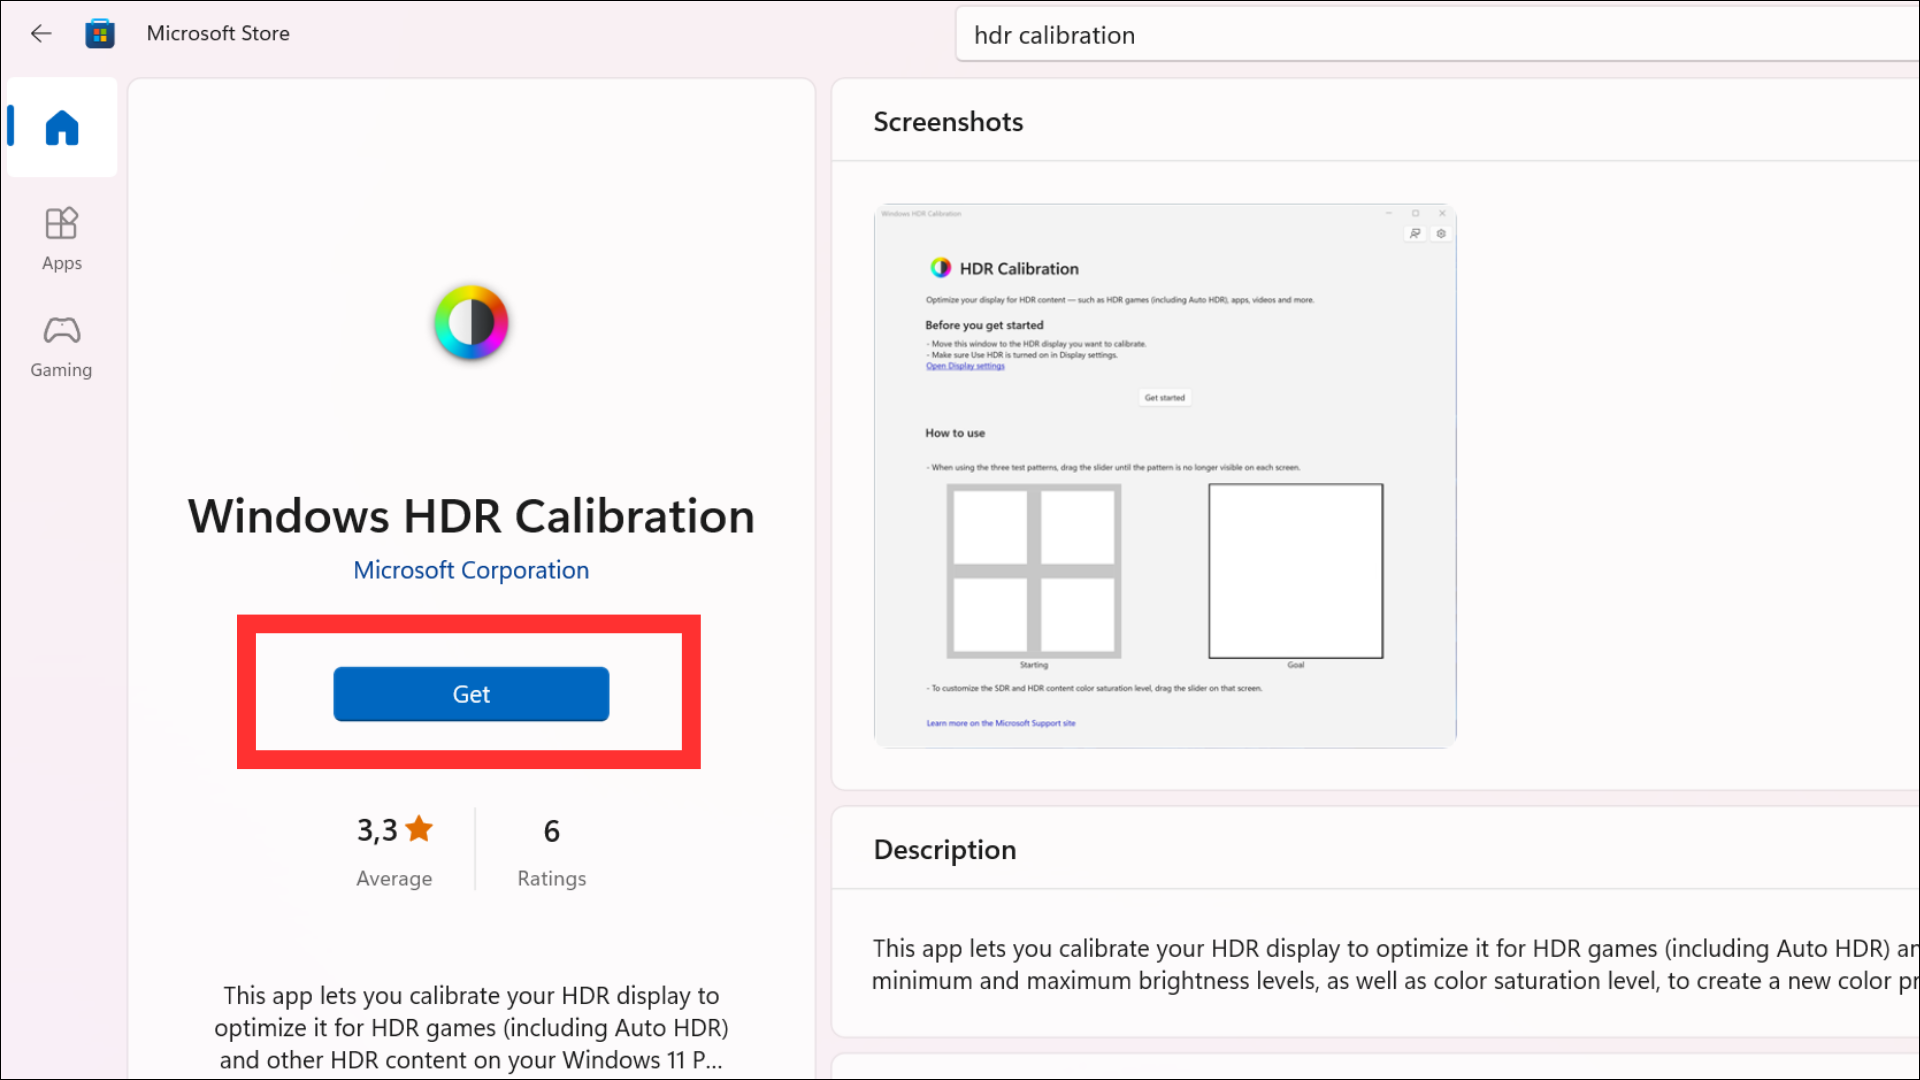Open the Home sidebar section
Viewport: 1920px width, 1080px height.
click(62, 128)
